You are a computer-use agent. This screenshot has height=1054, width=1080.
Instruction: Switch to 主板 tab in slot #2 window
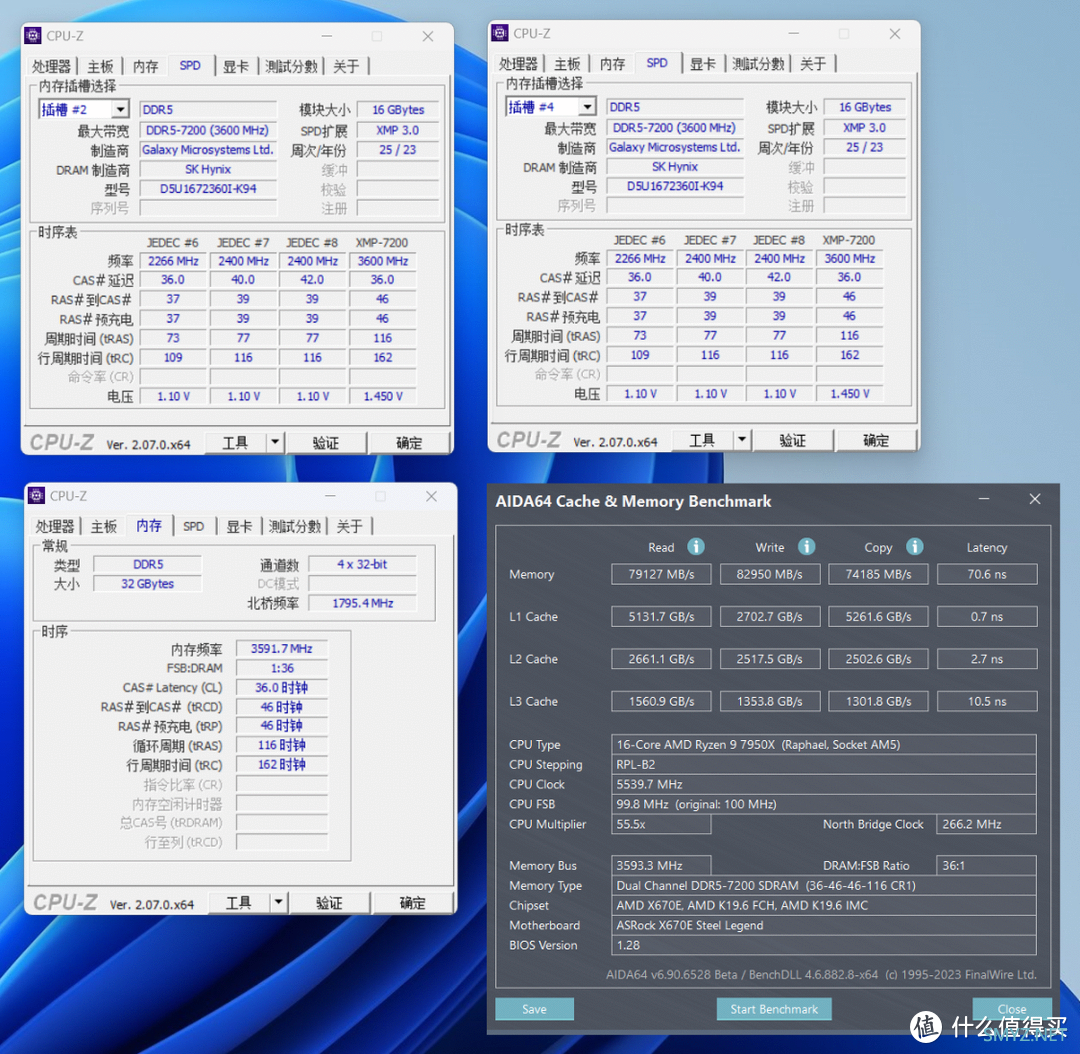[101, 67]
